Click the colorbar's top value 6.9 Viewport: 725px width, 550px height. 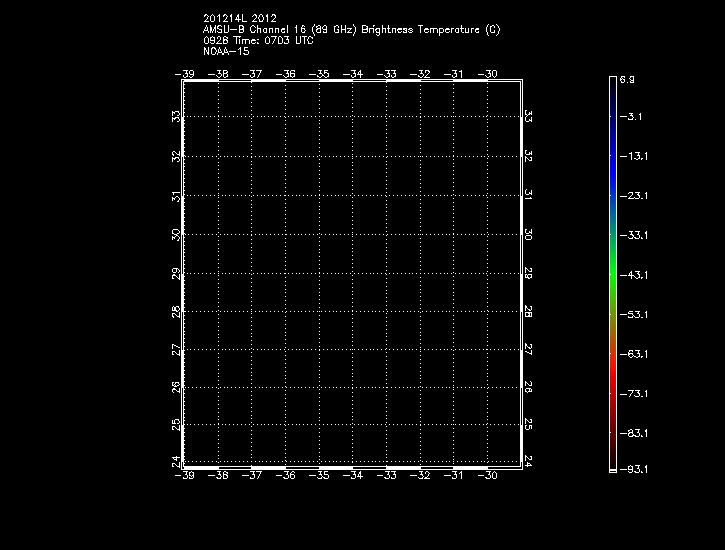pyautogui.click(x=627, y=78)
